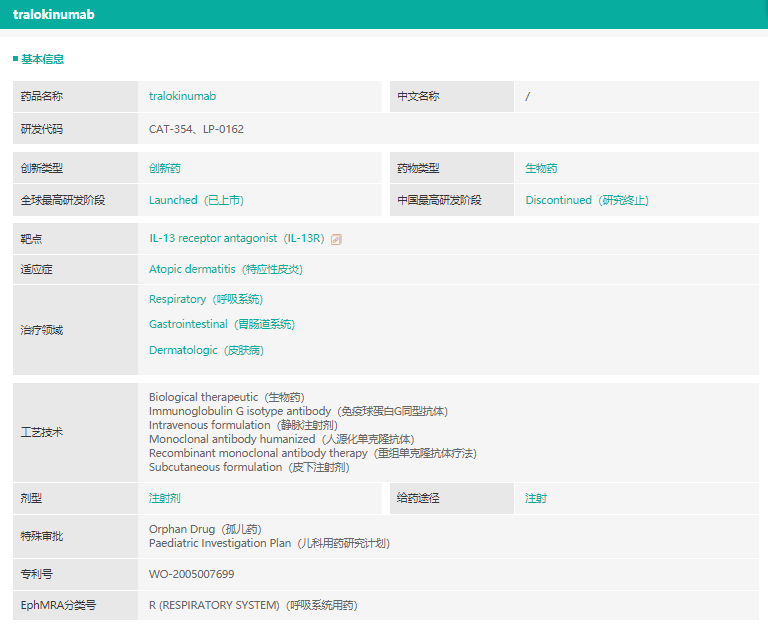
Task: Click Biological therapeutic (生物药) technology line
Action: point(227,397)
